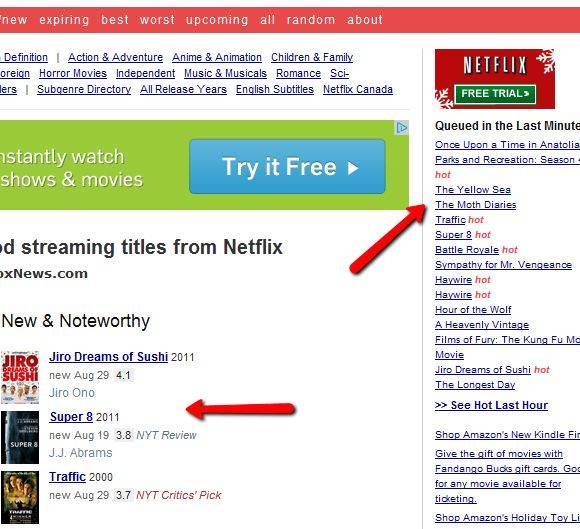The height and width of the screenshot is (529, 580).
Task: Open Super 8 in the queued list
Action: point(453,235)
